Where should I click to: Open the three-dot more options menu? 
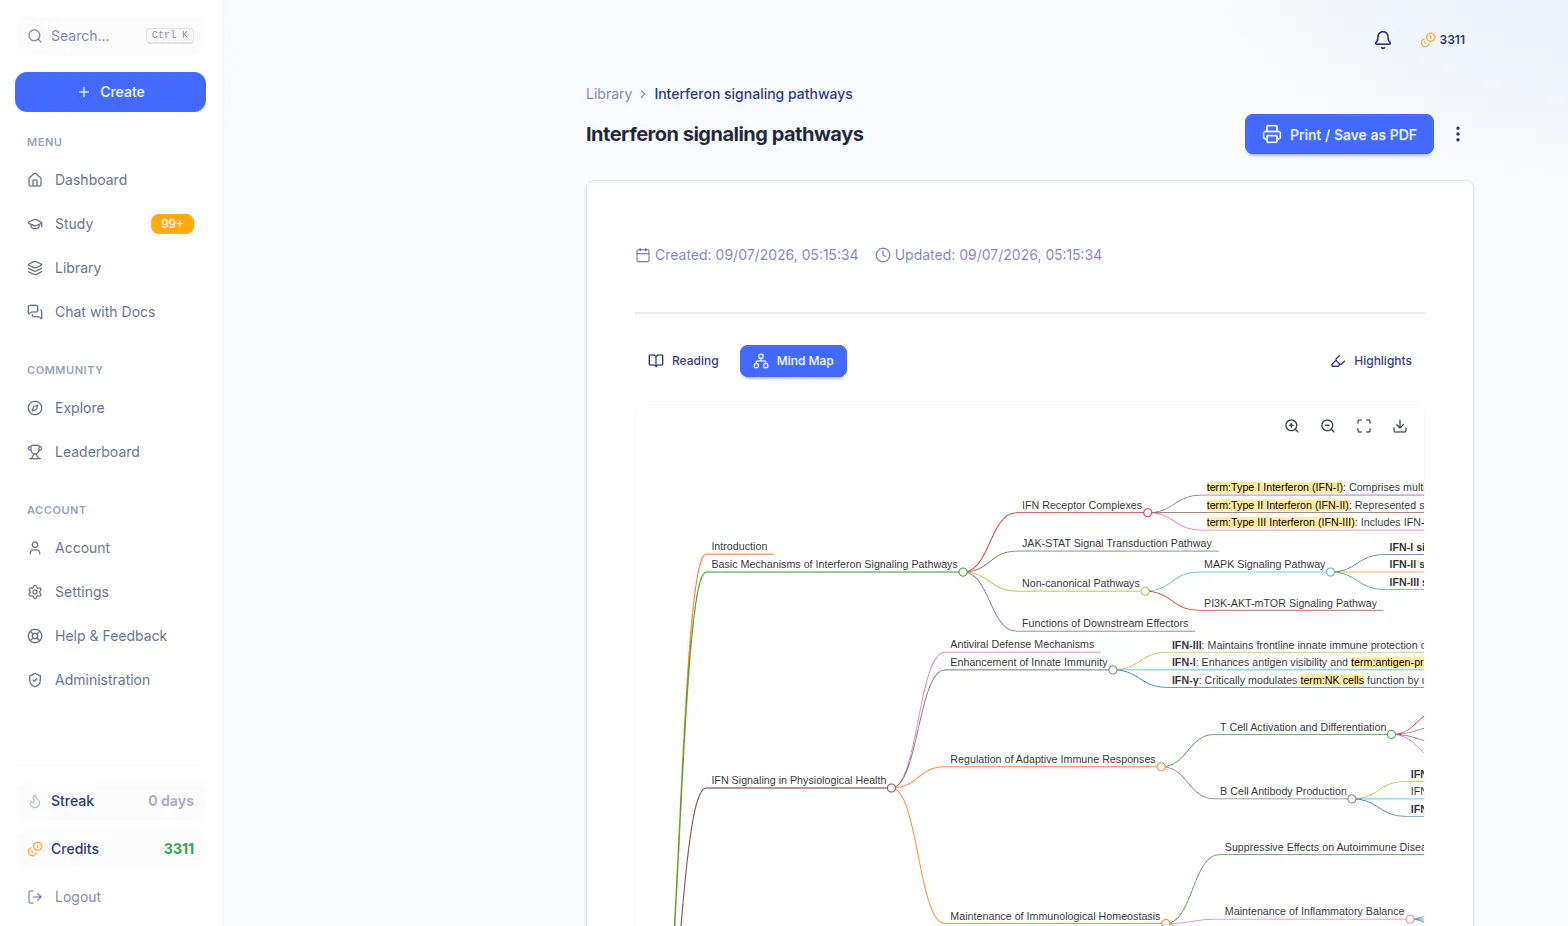point(1458,134)
